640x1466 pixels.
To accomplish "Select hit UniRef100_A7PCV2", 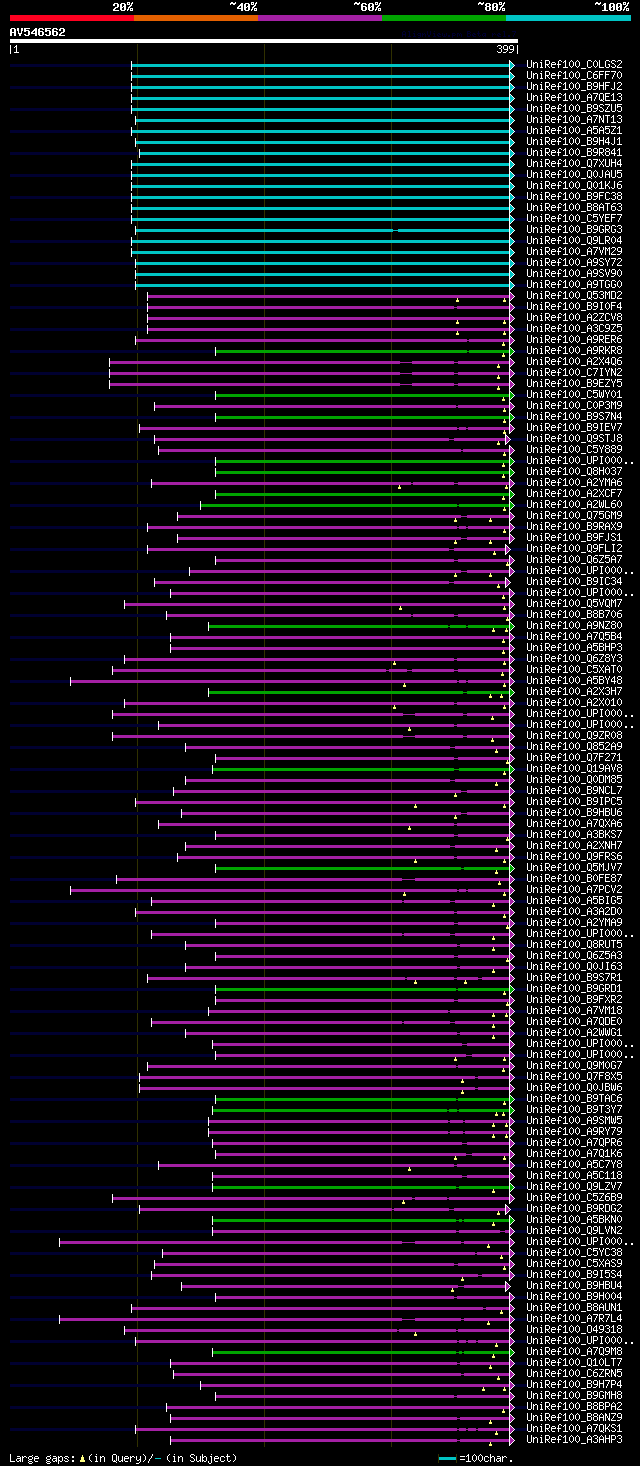I will (573, 890).
